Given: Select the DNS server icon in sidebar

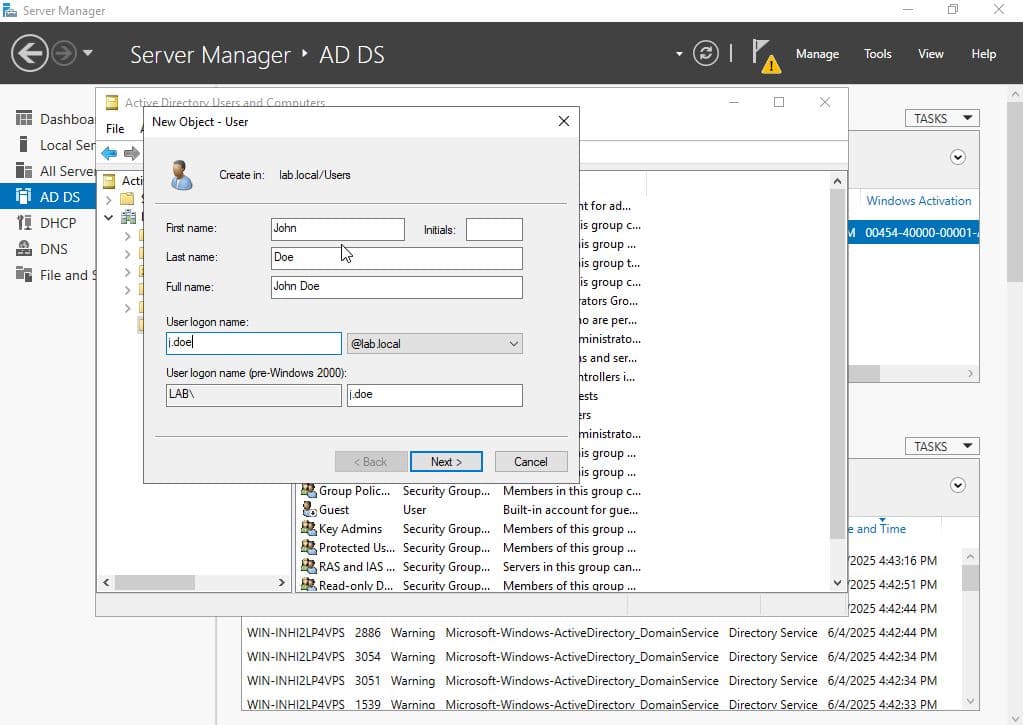Looking at the screenshot, I should 24,249.
